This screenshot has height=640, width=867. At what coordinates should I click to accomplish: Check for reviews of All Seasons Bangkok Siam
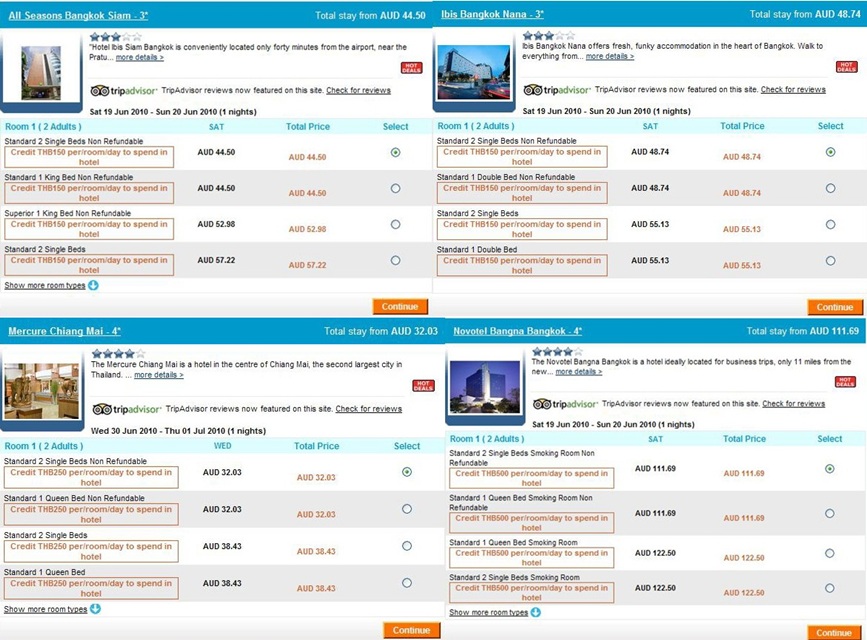click(x=358, y=90)
